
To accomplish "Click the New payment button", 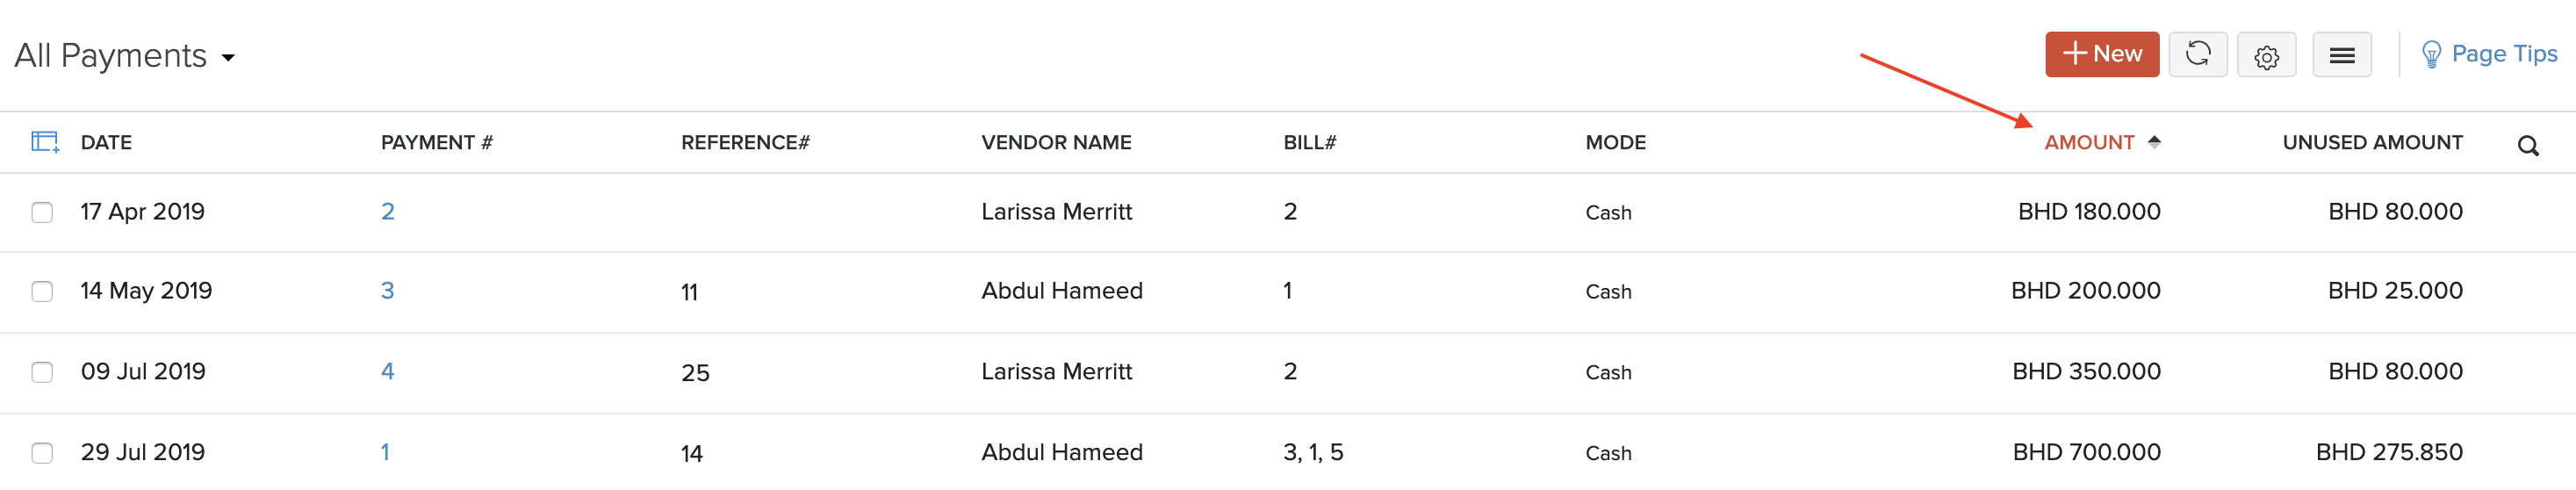I will [x=2101, y=54].
